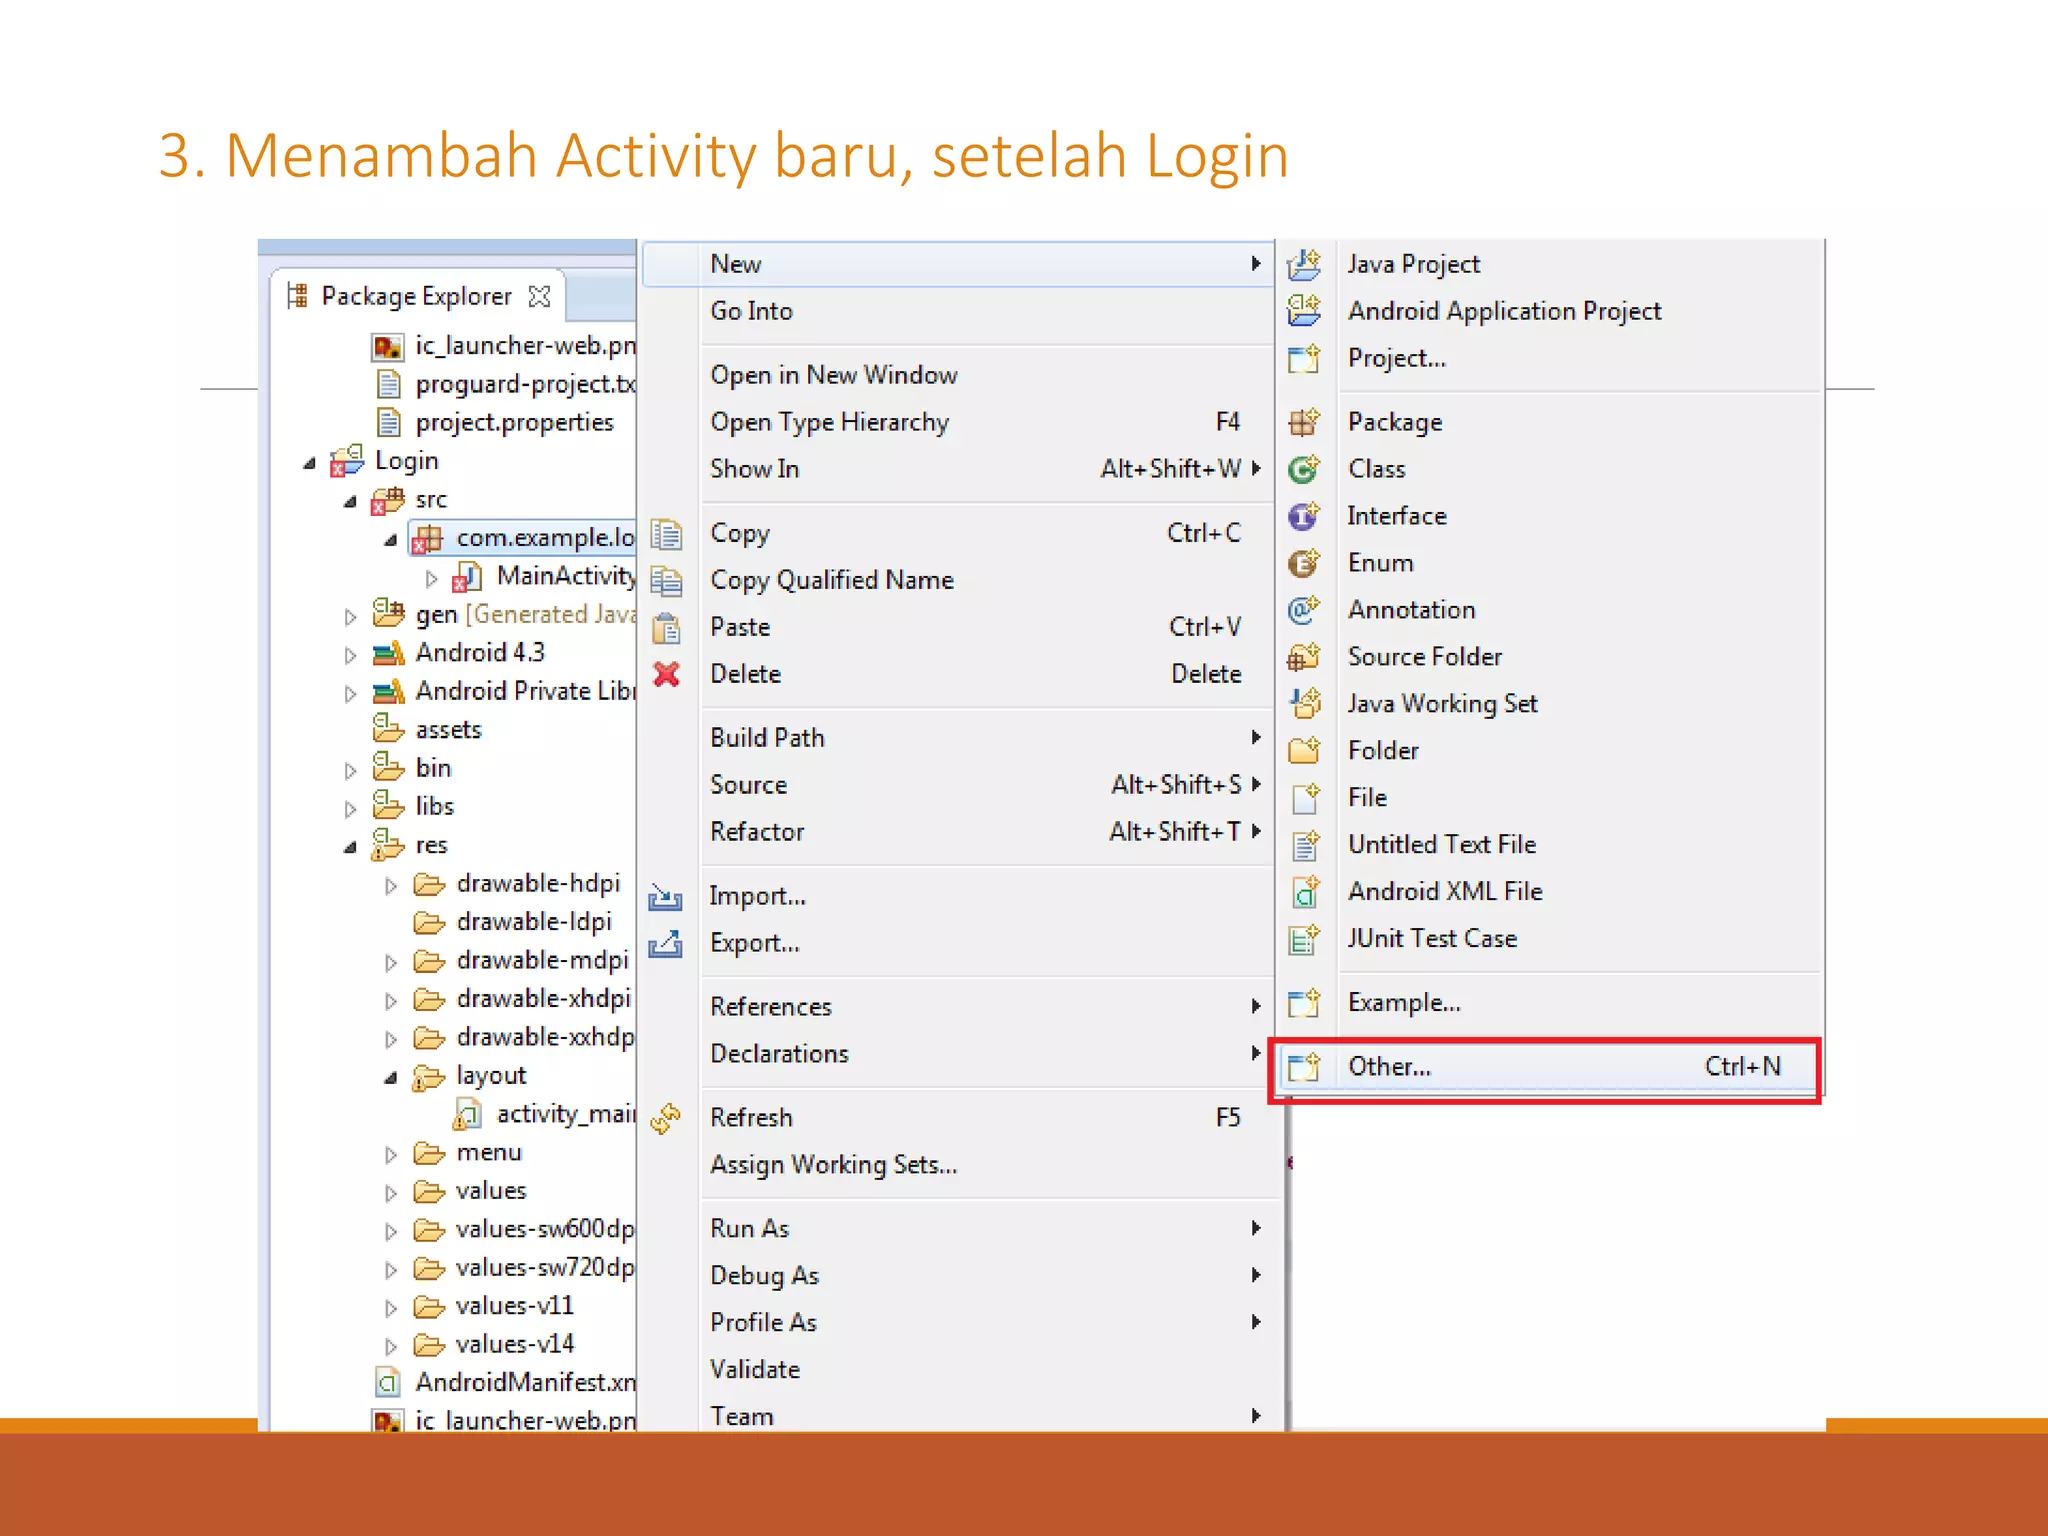The image size is (2048, 1536).
Task: Expand the libs folder node
Action: [x=350, y=809]
